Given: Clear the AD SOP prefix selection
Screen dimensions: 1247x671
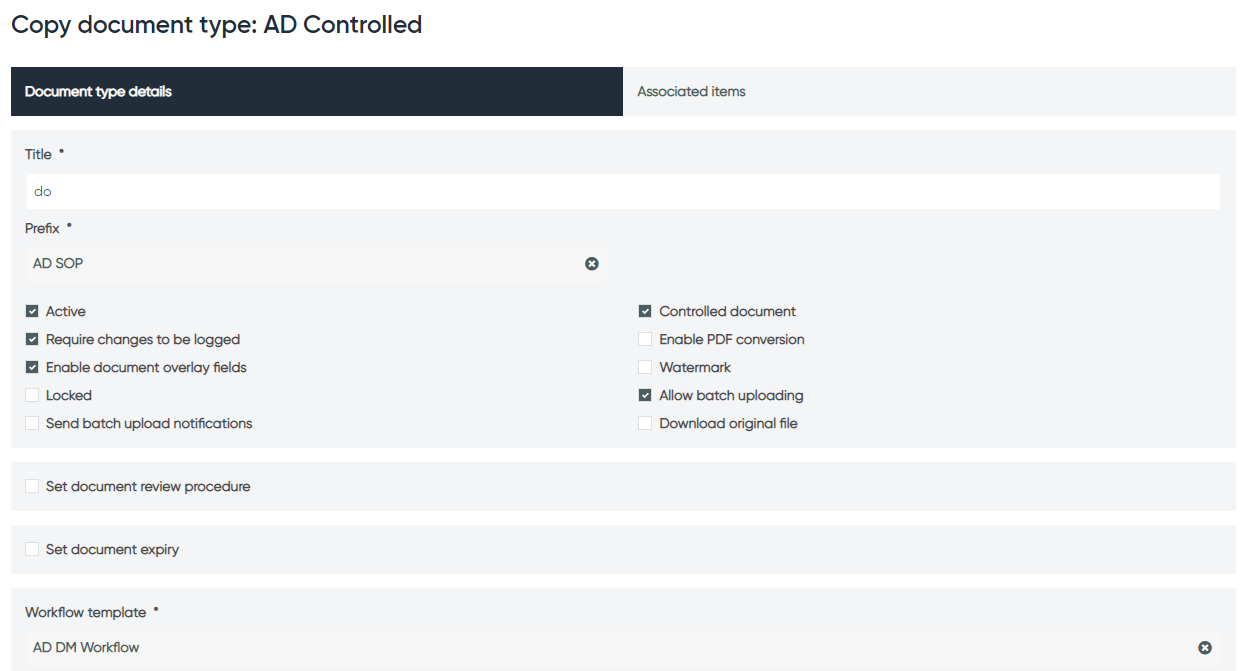Looking at the screenshot, I should point(592,264).
